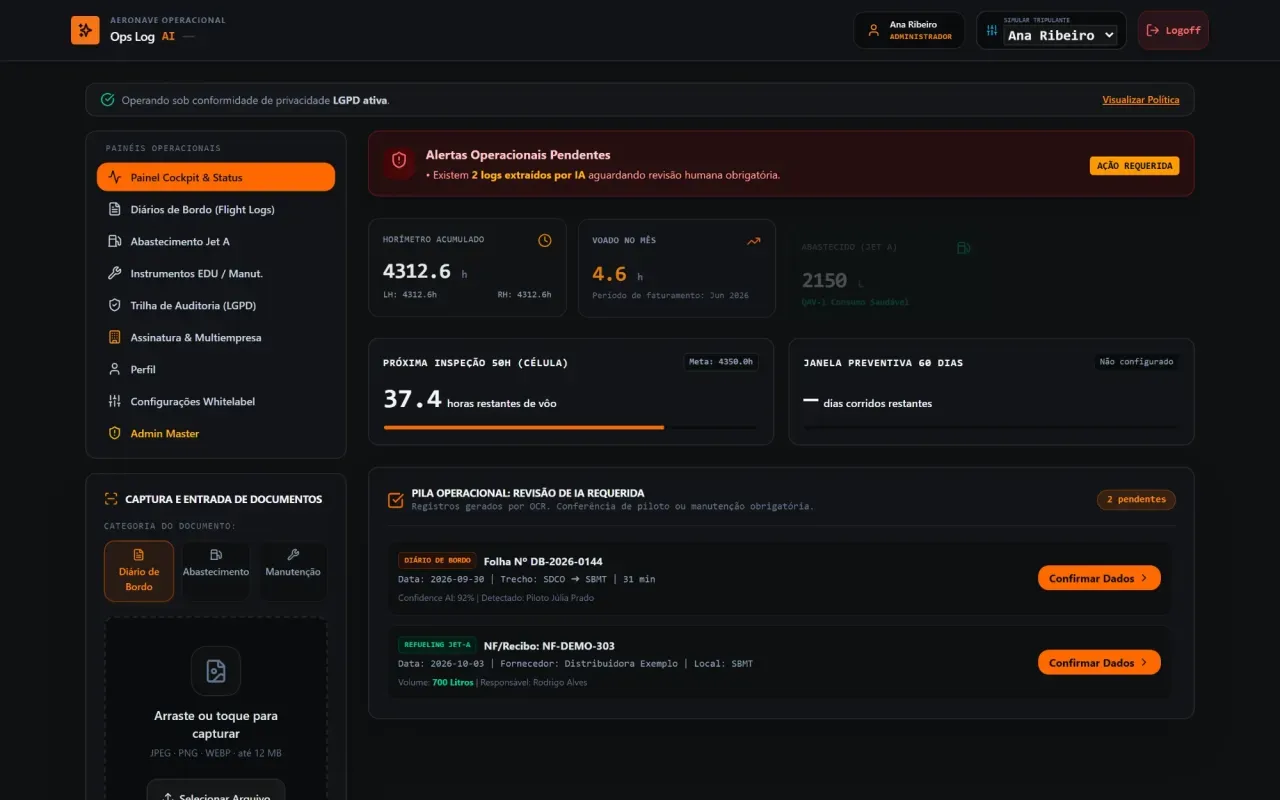Click the image upload icon in the drop zone
The height and width of the screenshot is (800, 1280).
pyautogui.click(x=216, y=671)
